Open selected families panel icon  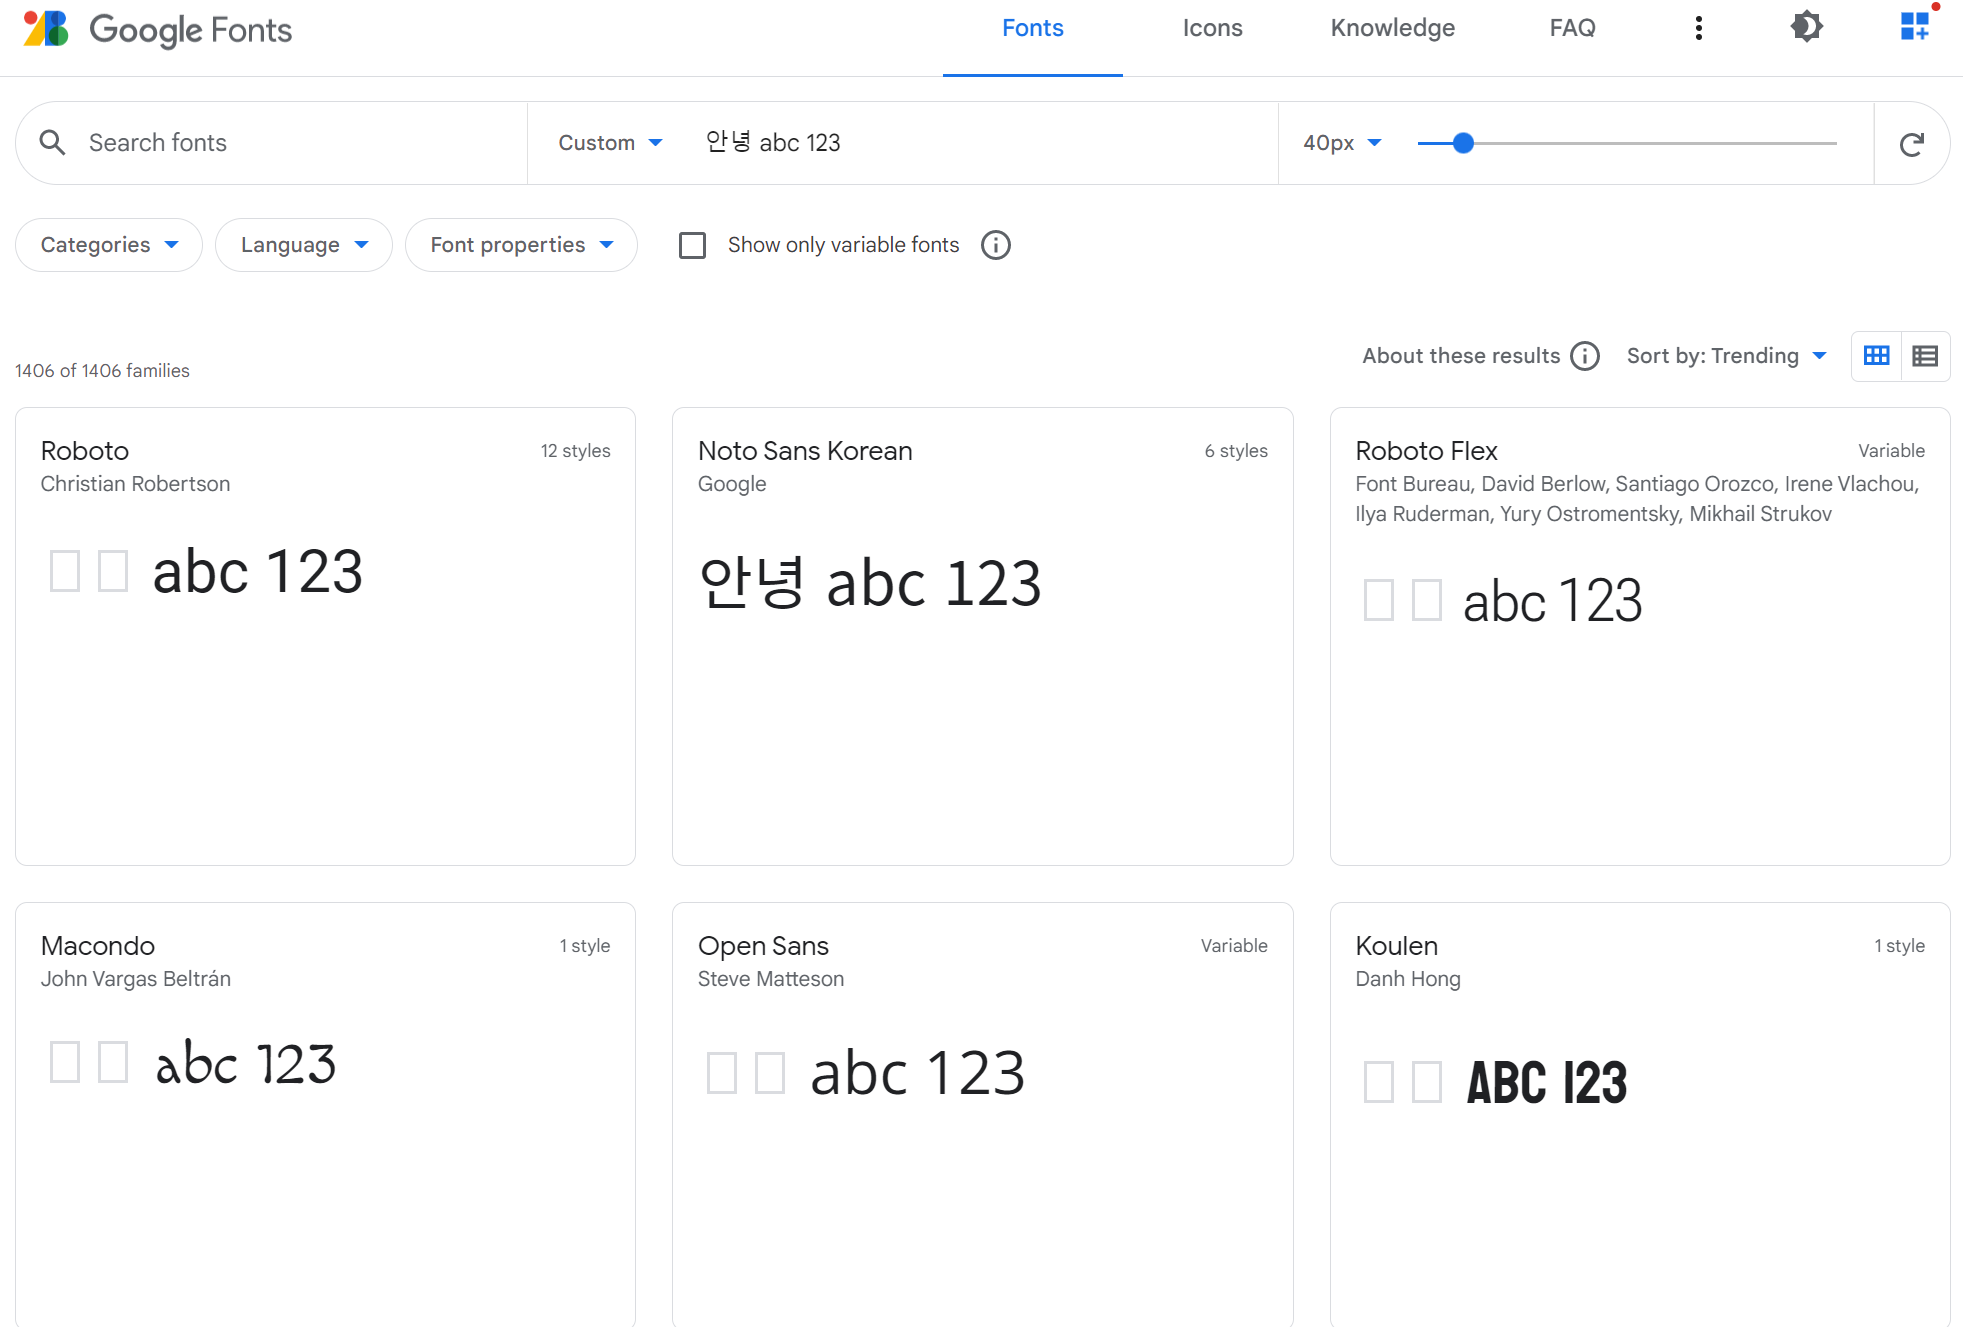pyautogui.click(x=1914, y=27)
